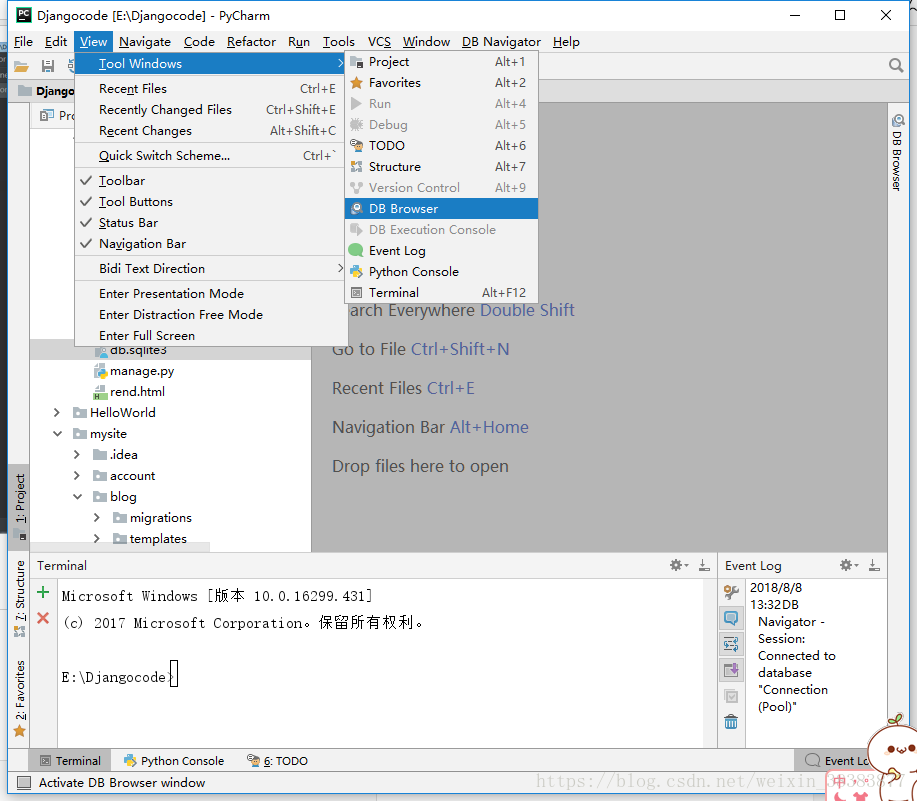Click Event Log wrench settings icon

tap(731, 592)
